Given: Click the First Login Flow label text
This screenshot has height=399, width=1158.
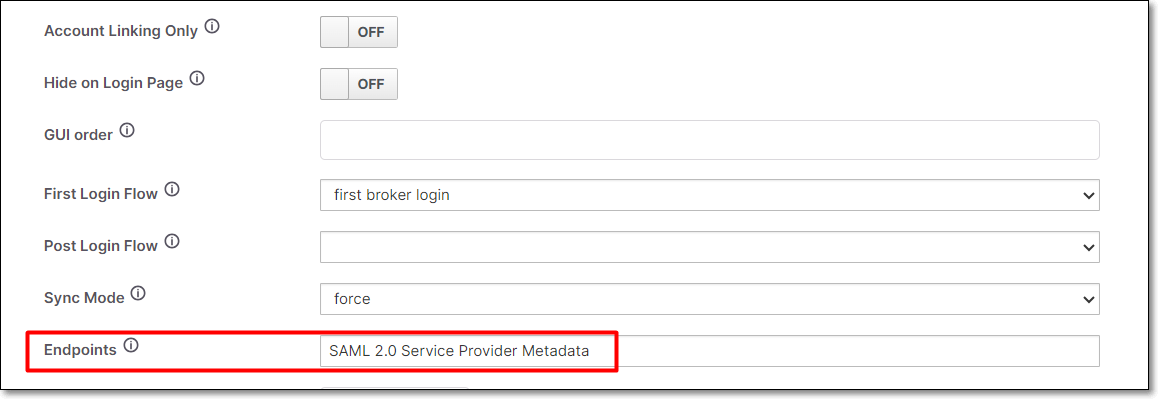Looking at the screenshot, I should coord(101,194).
